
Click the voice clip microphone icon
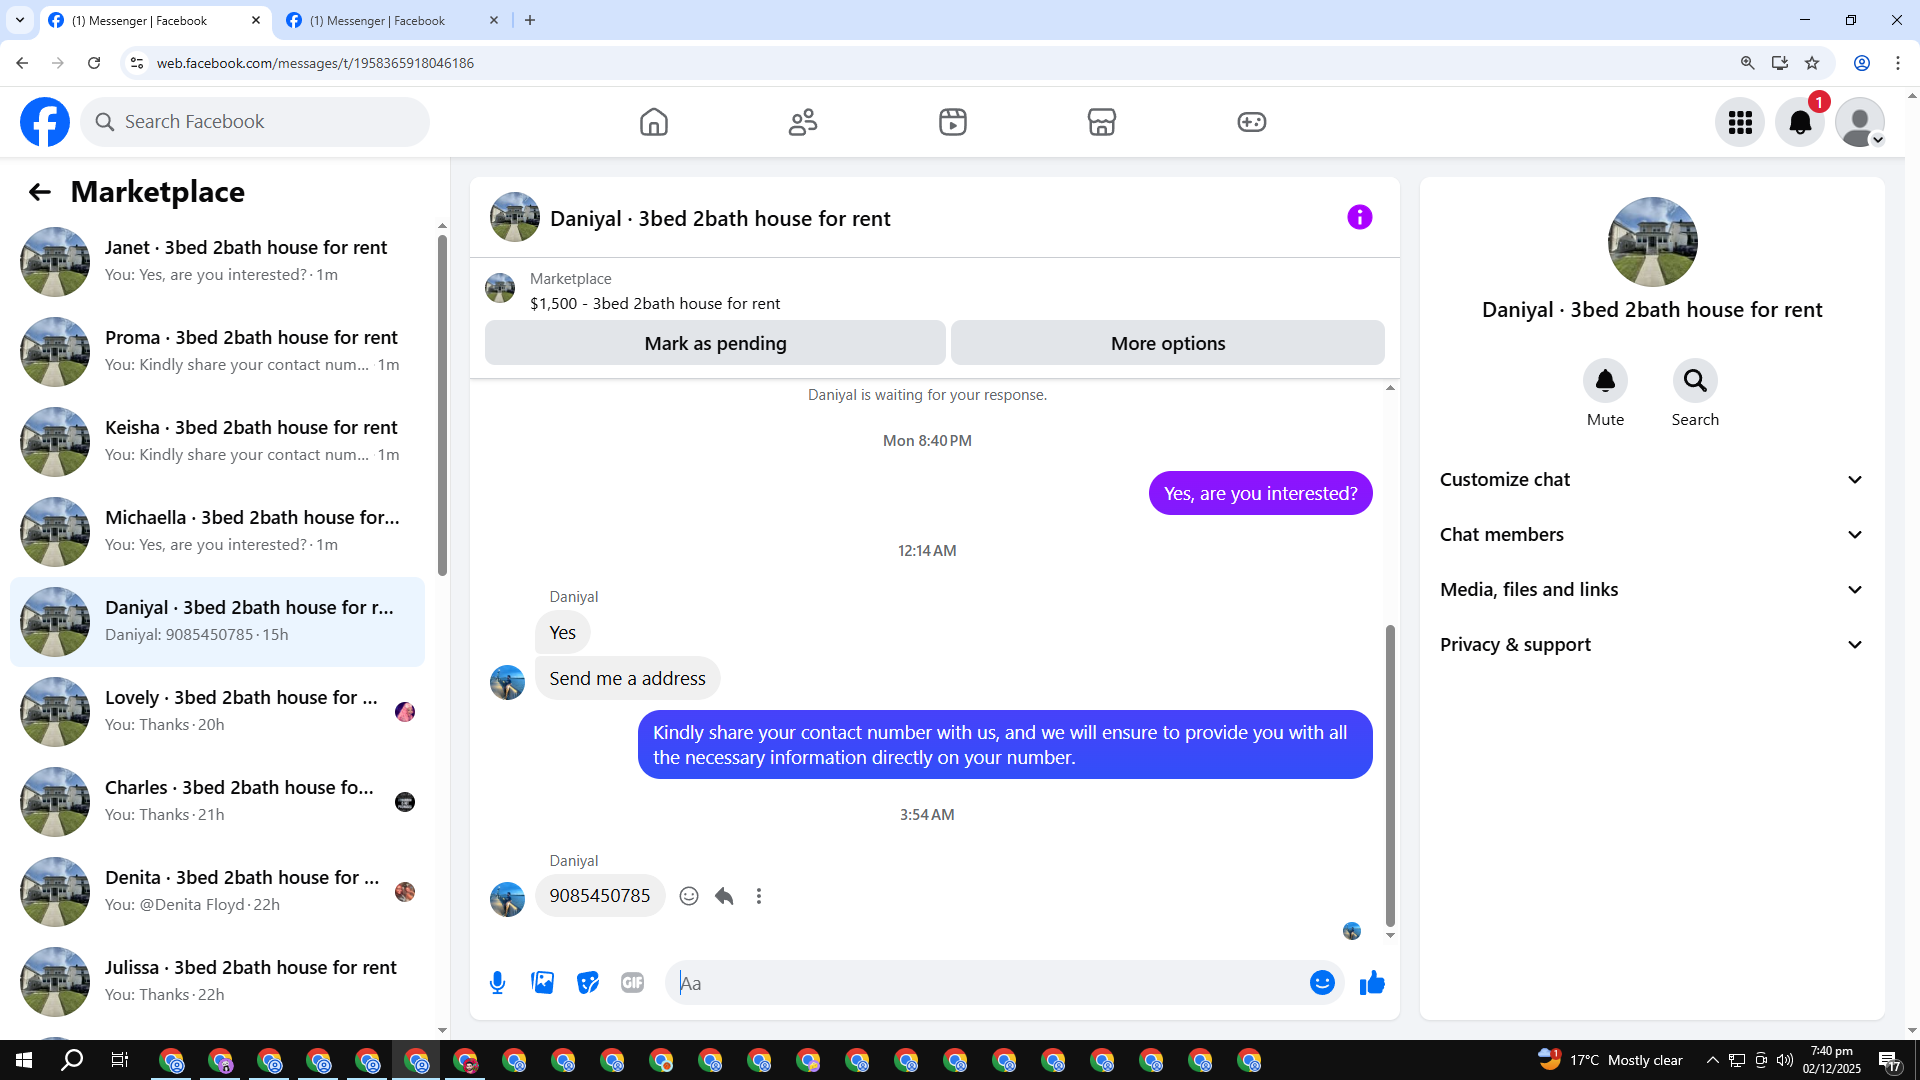[x=497, y=983]
